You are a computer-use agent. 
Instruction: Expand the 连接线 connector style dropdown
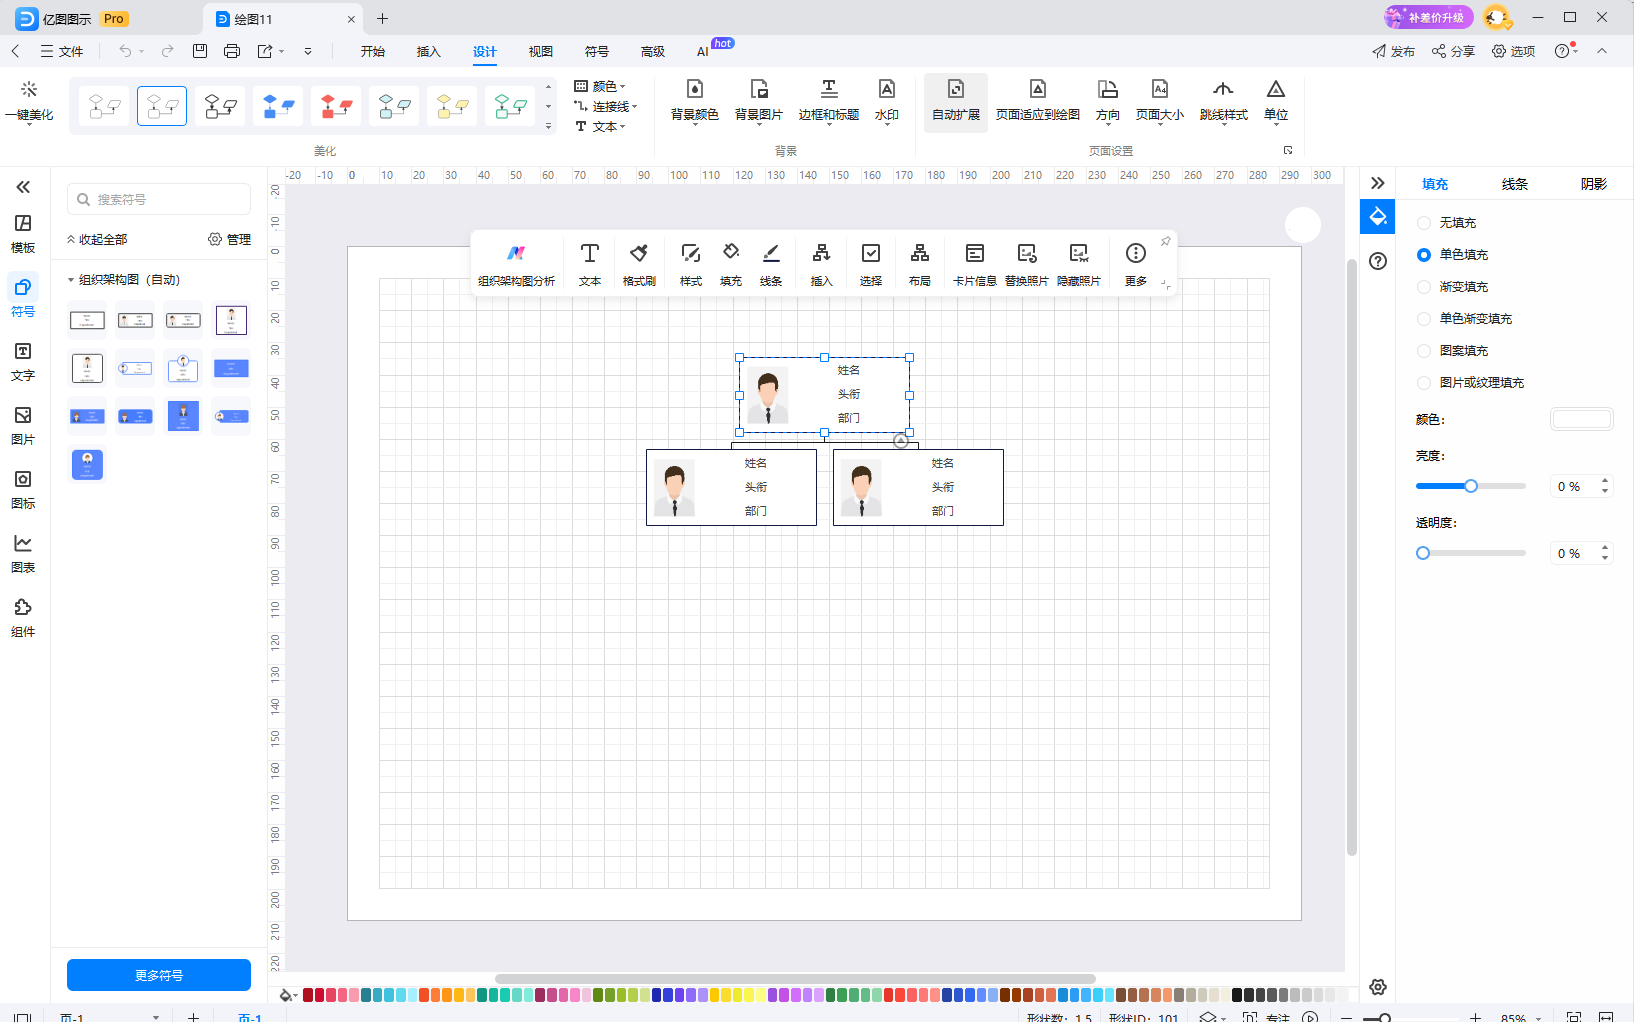pyautogui.click(x=606, y=107)
